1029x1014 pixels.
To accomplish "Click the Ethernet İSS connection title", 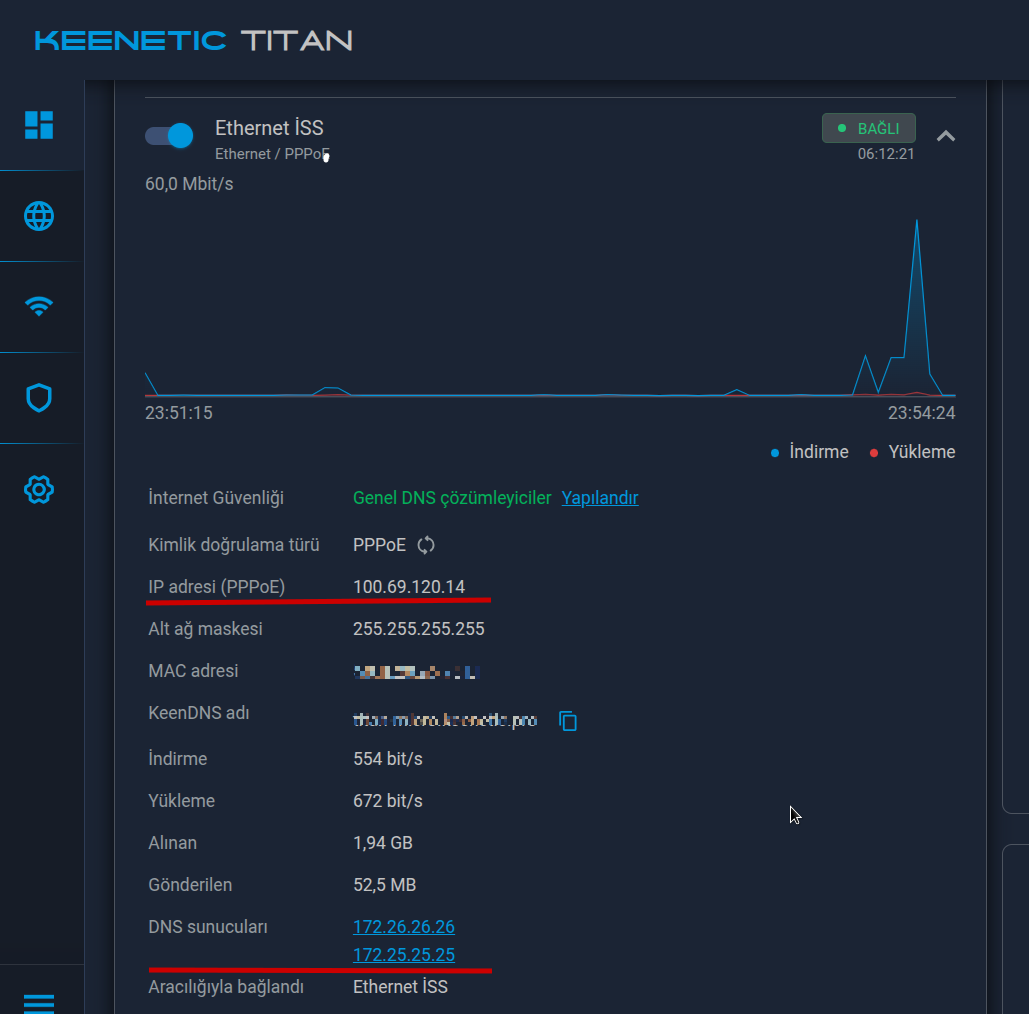I will point(269,128).
